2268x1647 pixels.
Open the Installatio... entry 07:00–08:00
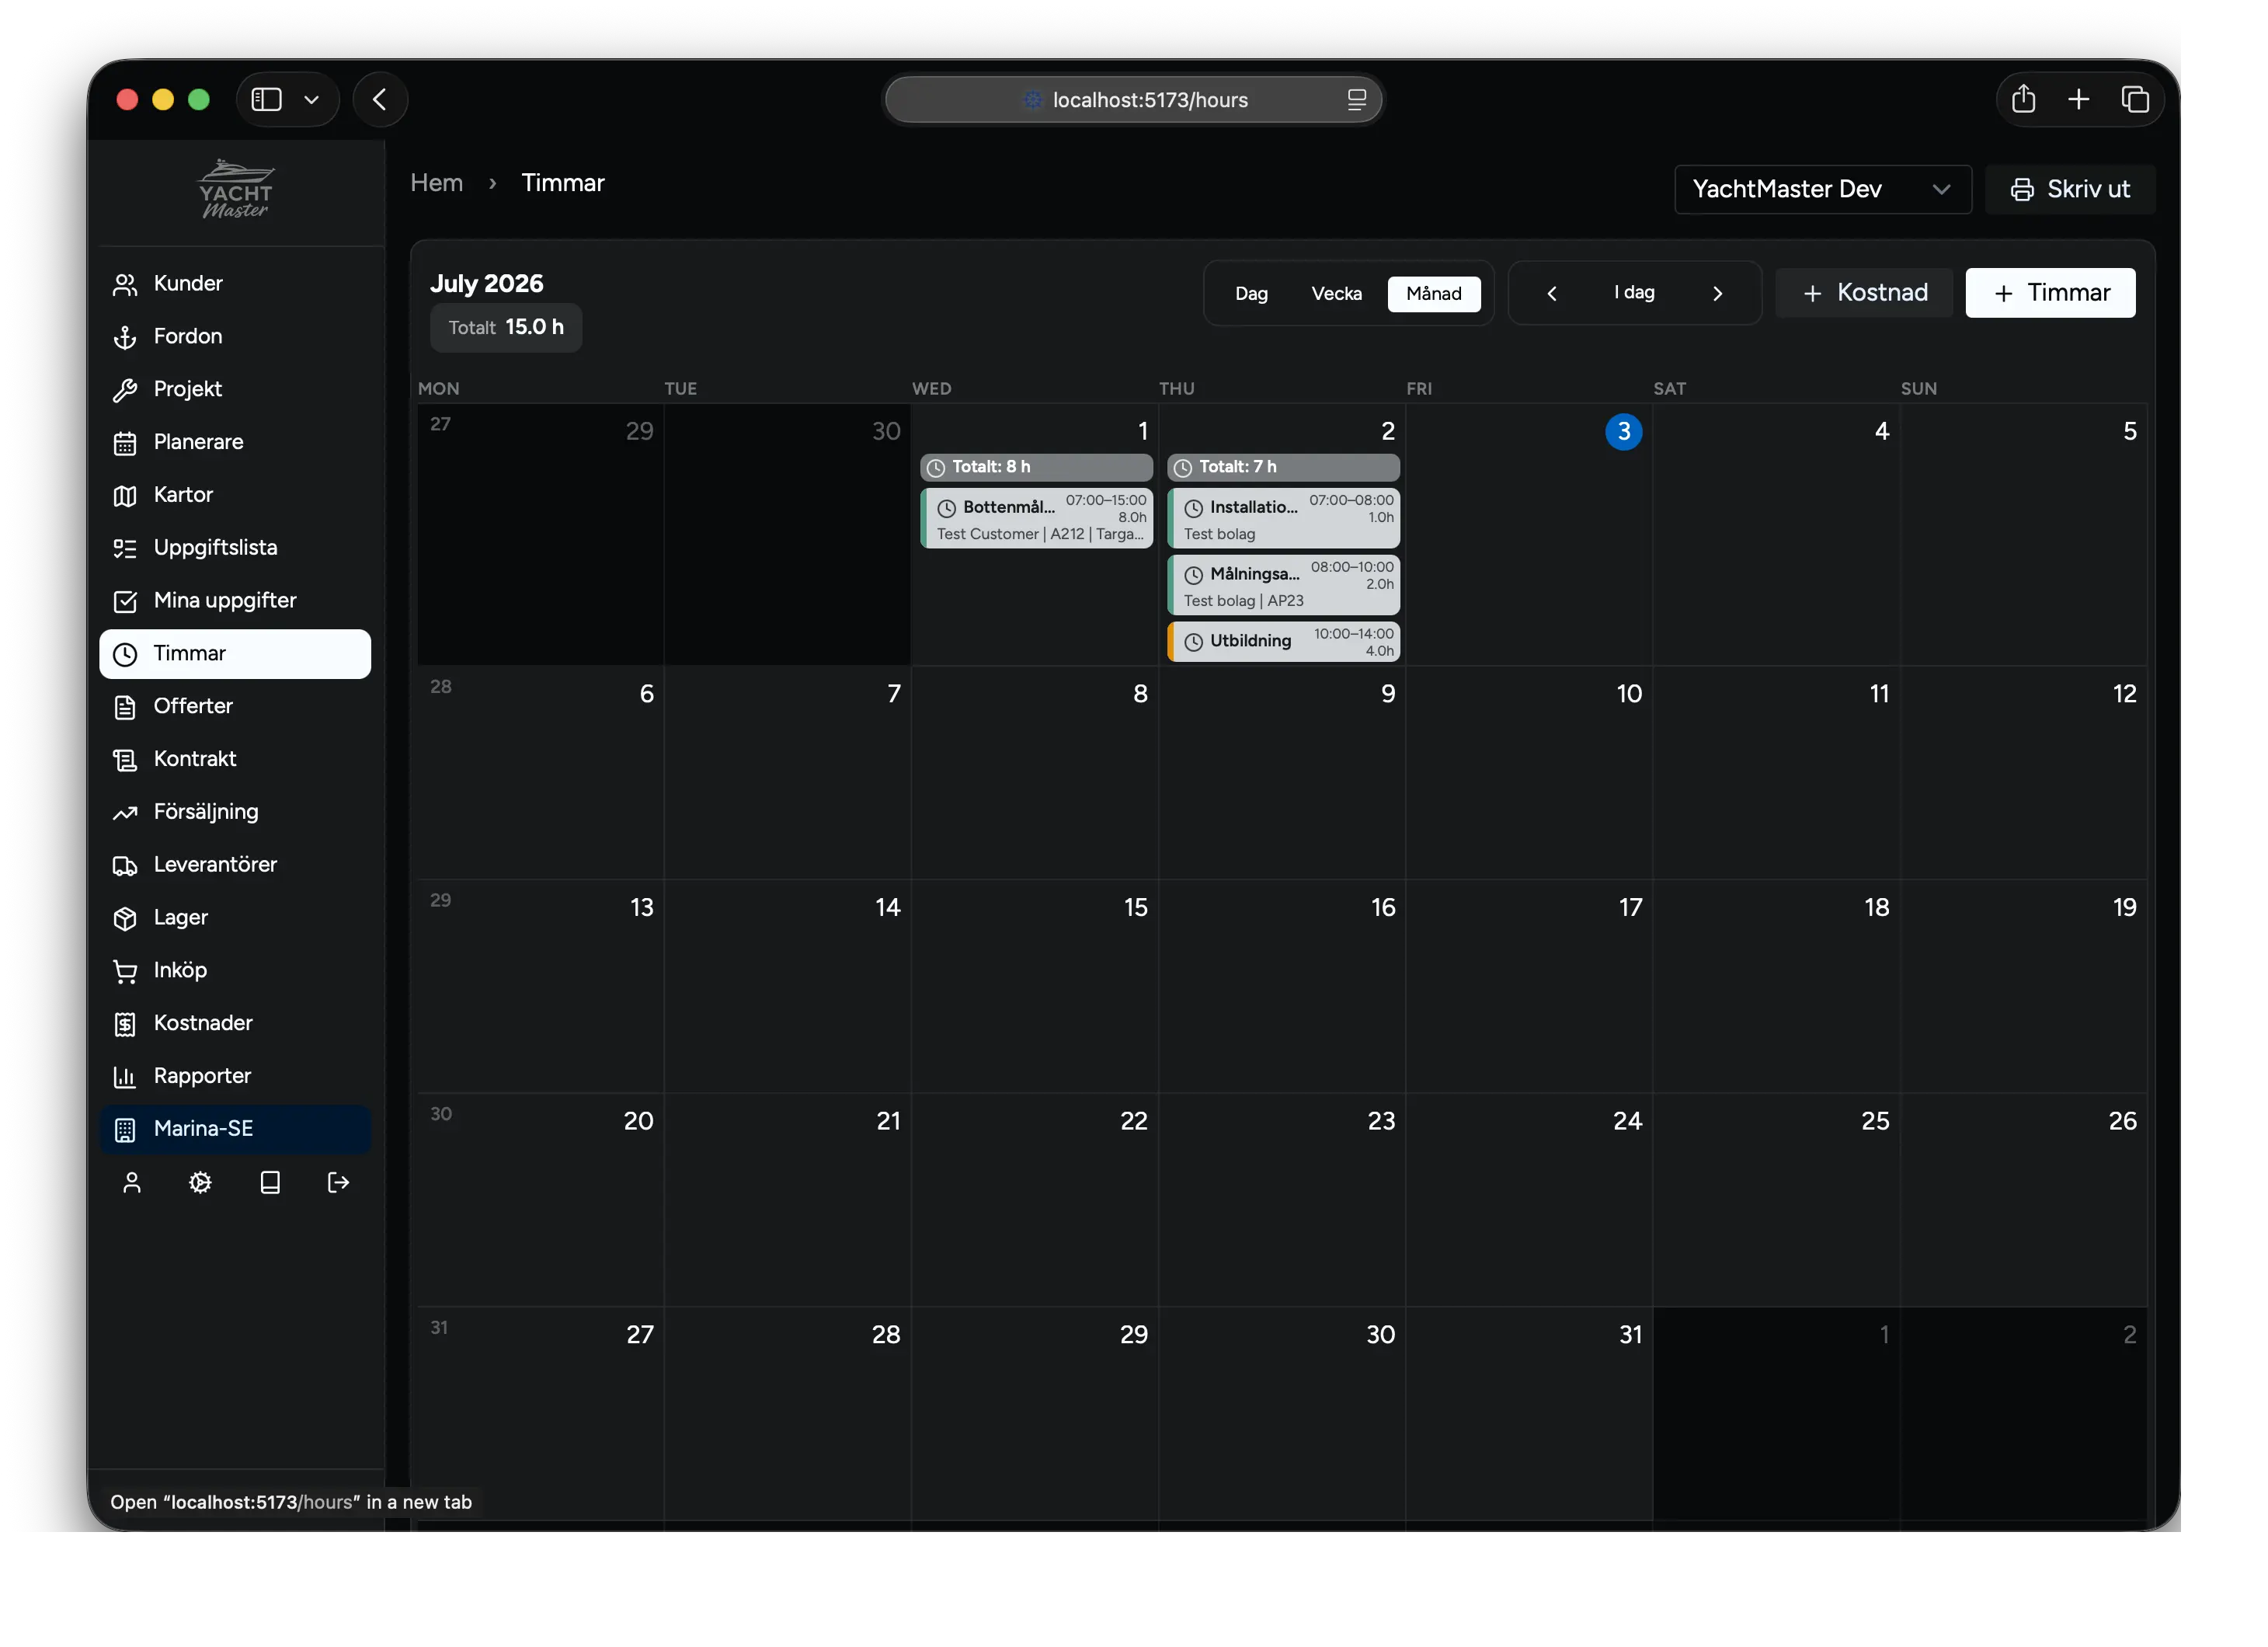1284,518
